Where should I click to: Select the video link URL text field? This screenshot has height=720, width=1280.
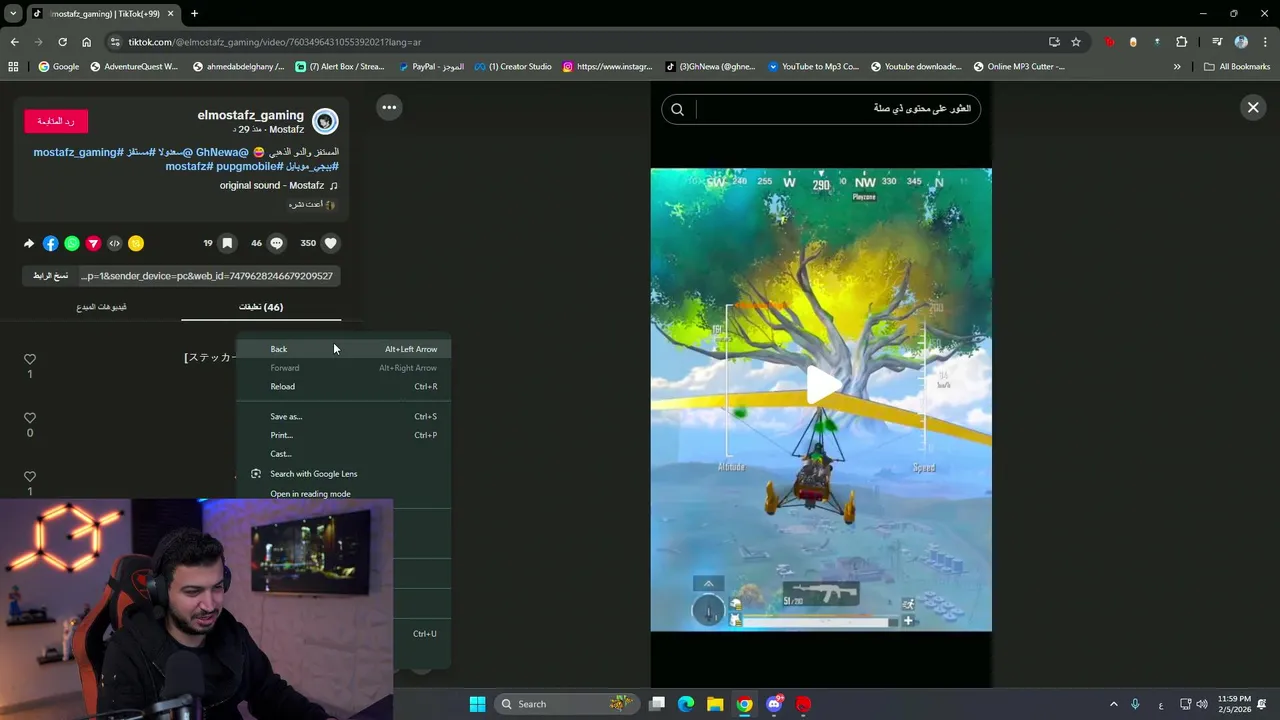point(207,275)
